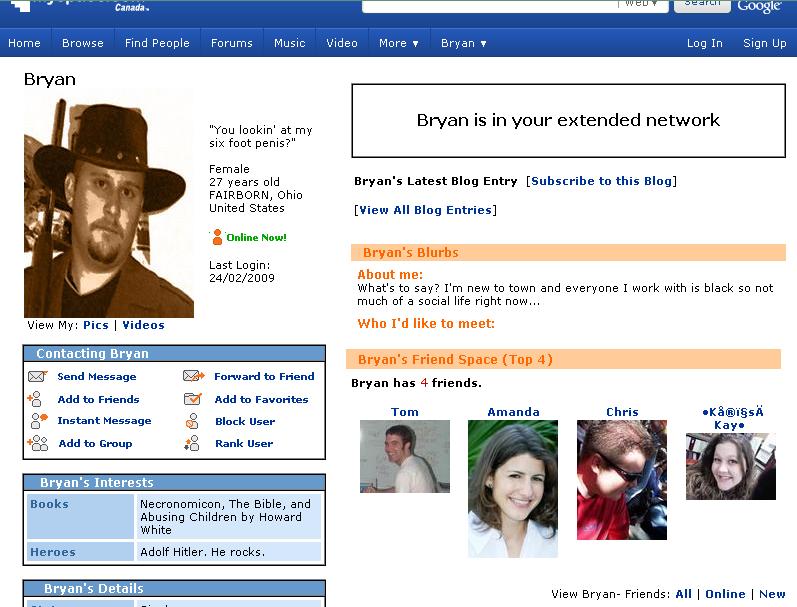Click the Search button
This screenshot has width=797, height=607.
point(702,5)
